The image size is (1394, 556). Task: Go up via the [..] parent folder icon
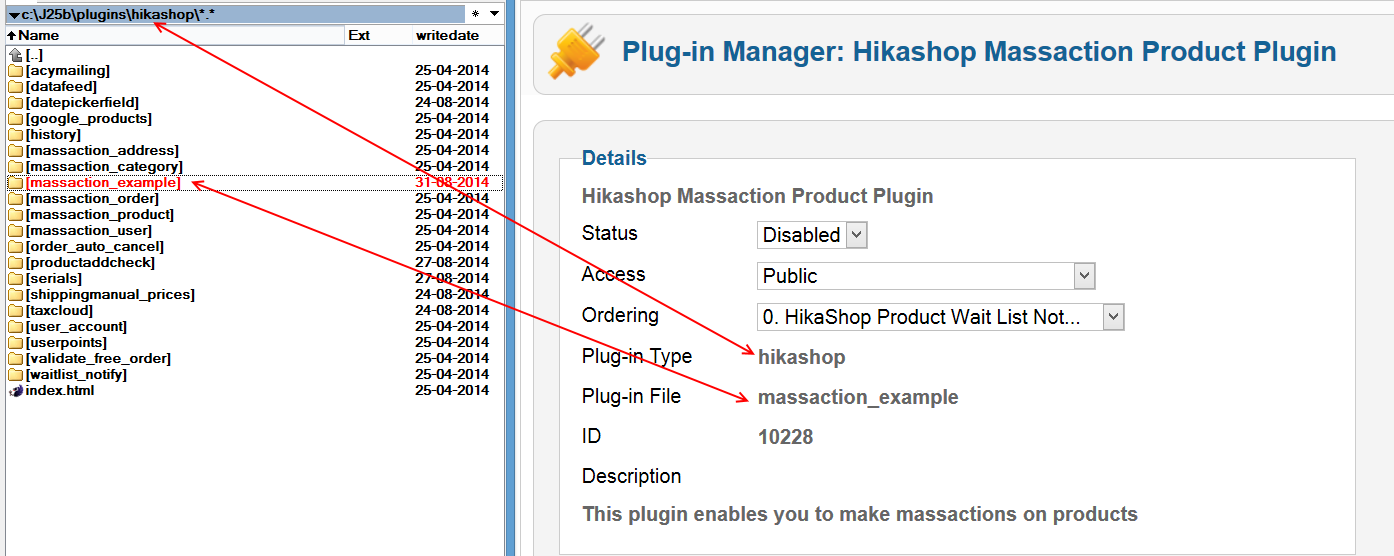pyautogui.click(x=15, y=55)
